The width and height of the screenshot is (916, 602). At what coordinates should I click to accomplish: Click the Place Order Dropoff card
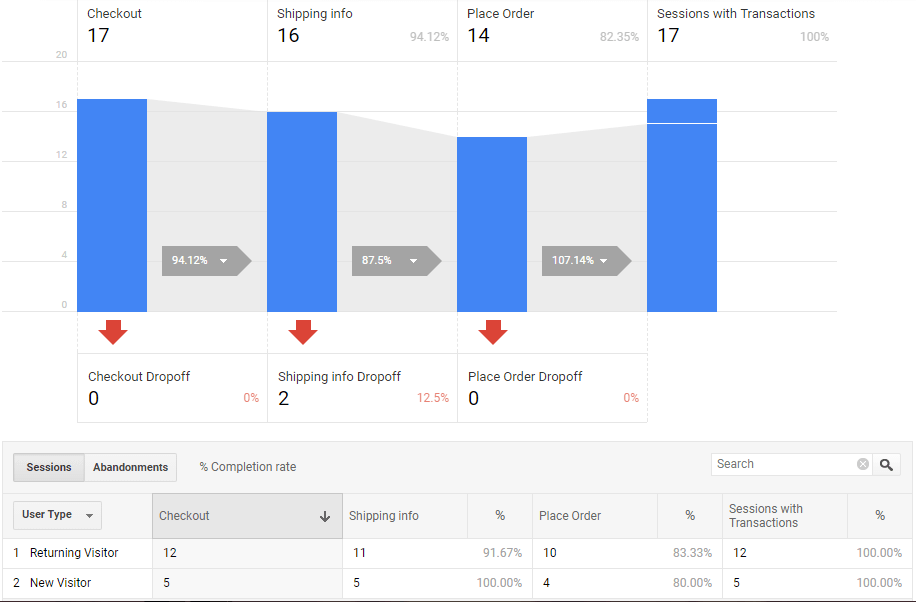pos(552,388)
